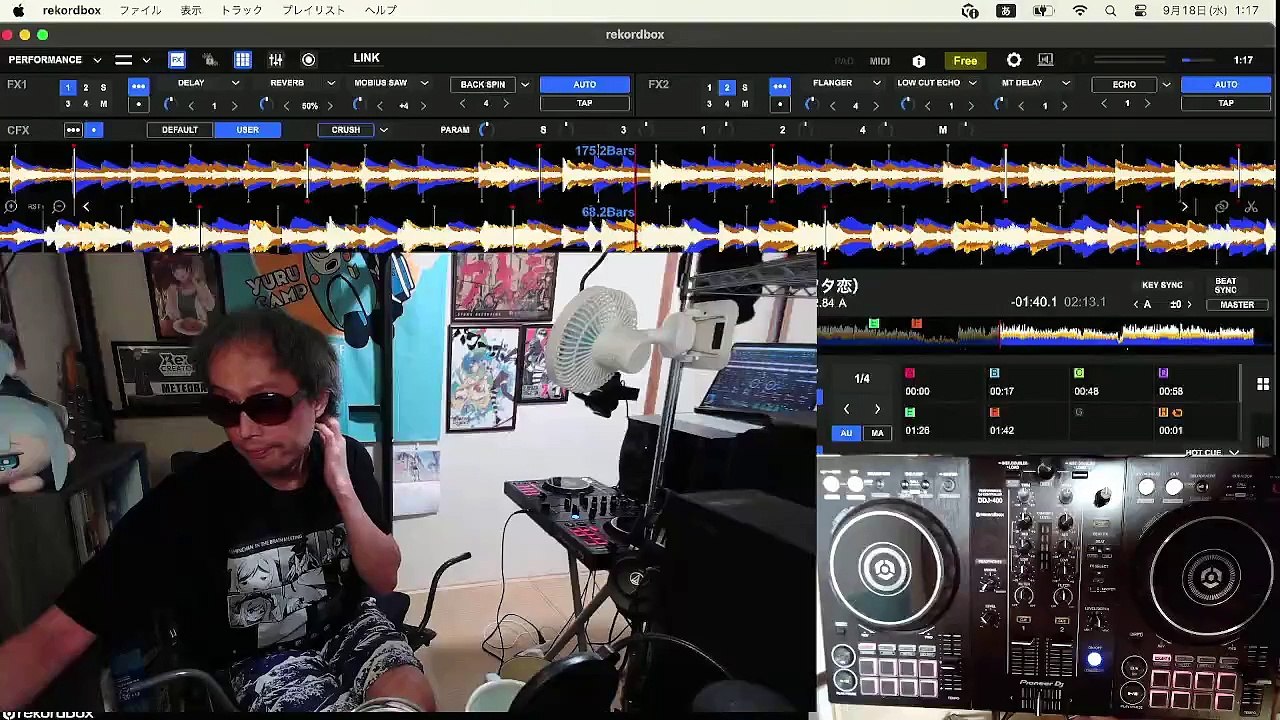Toggle the FX panel button in the toolbar
Viewport: 1280px width, 720px height.
[177, 60]
